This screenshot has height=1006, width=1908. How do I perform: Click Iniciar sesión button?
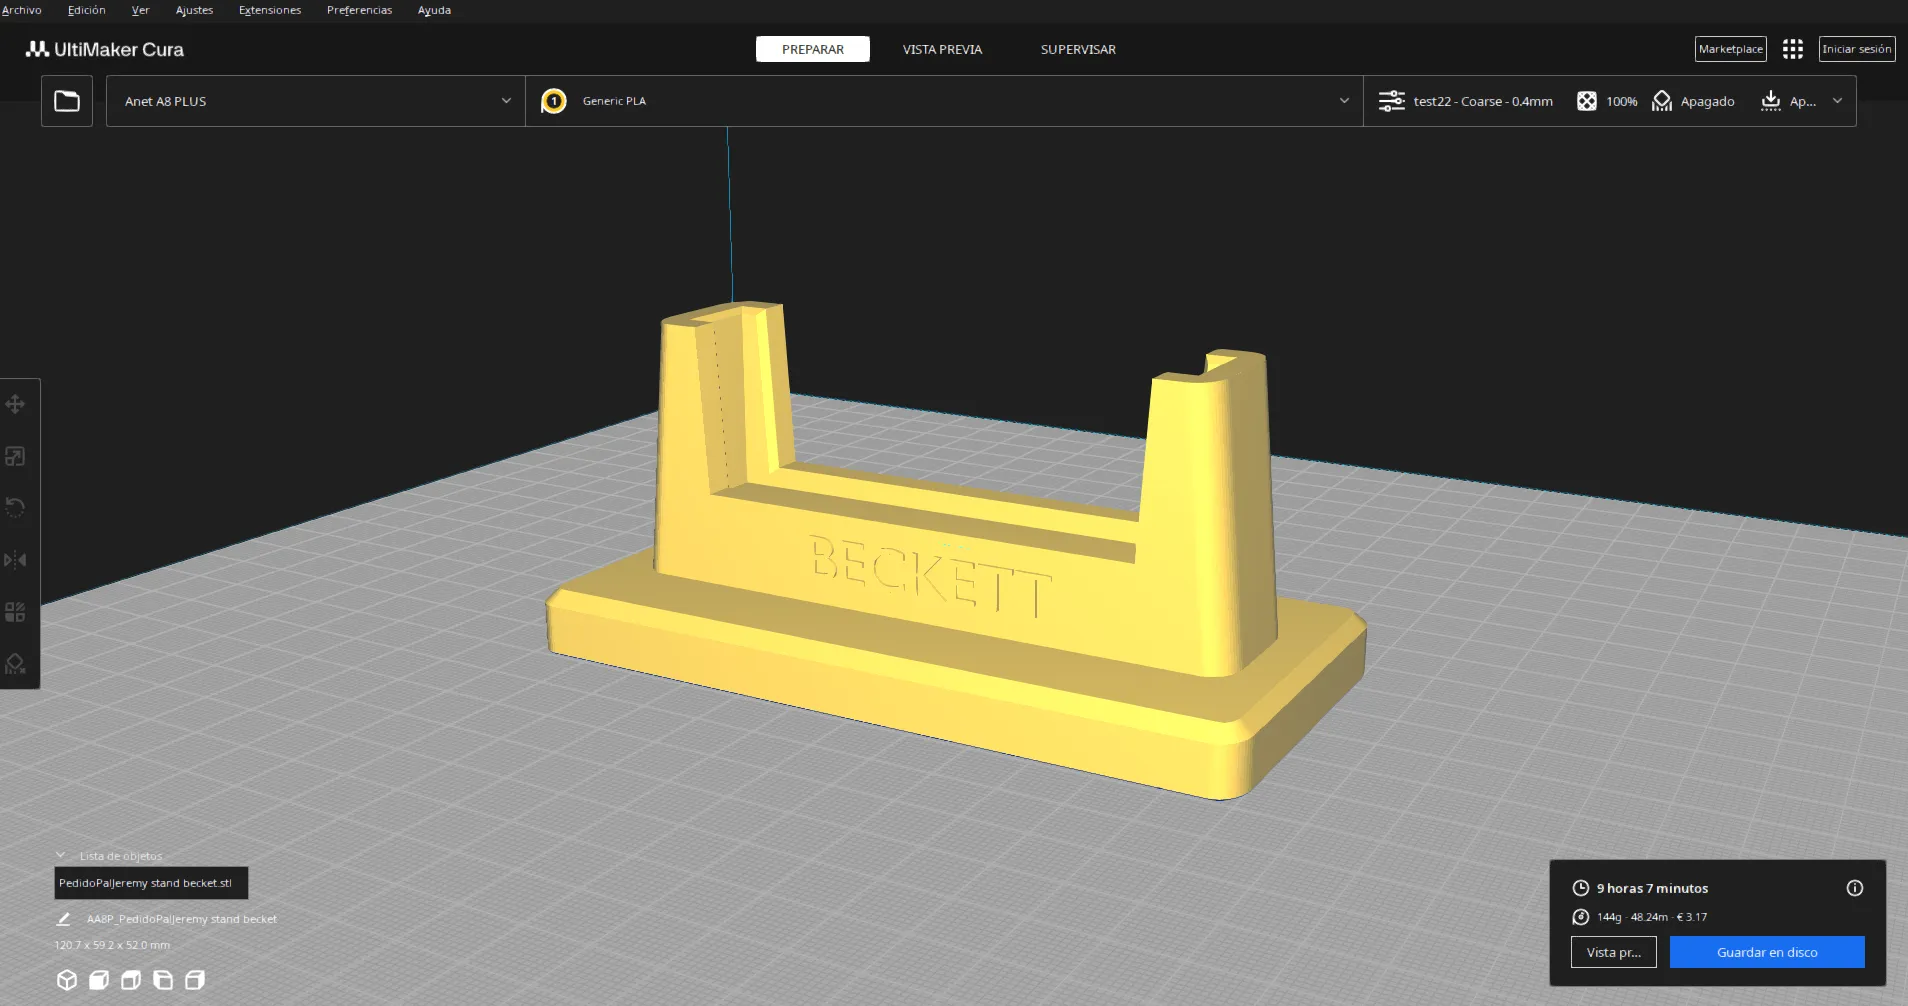click(1857, 49)
